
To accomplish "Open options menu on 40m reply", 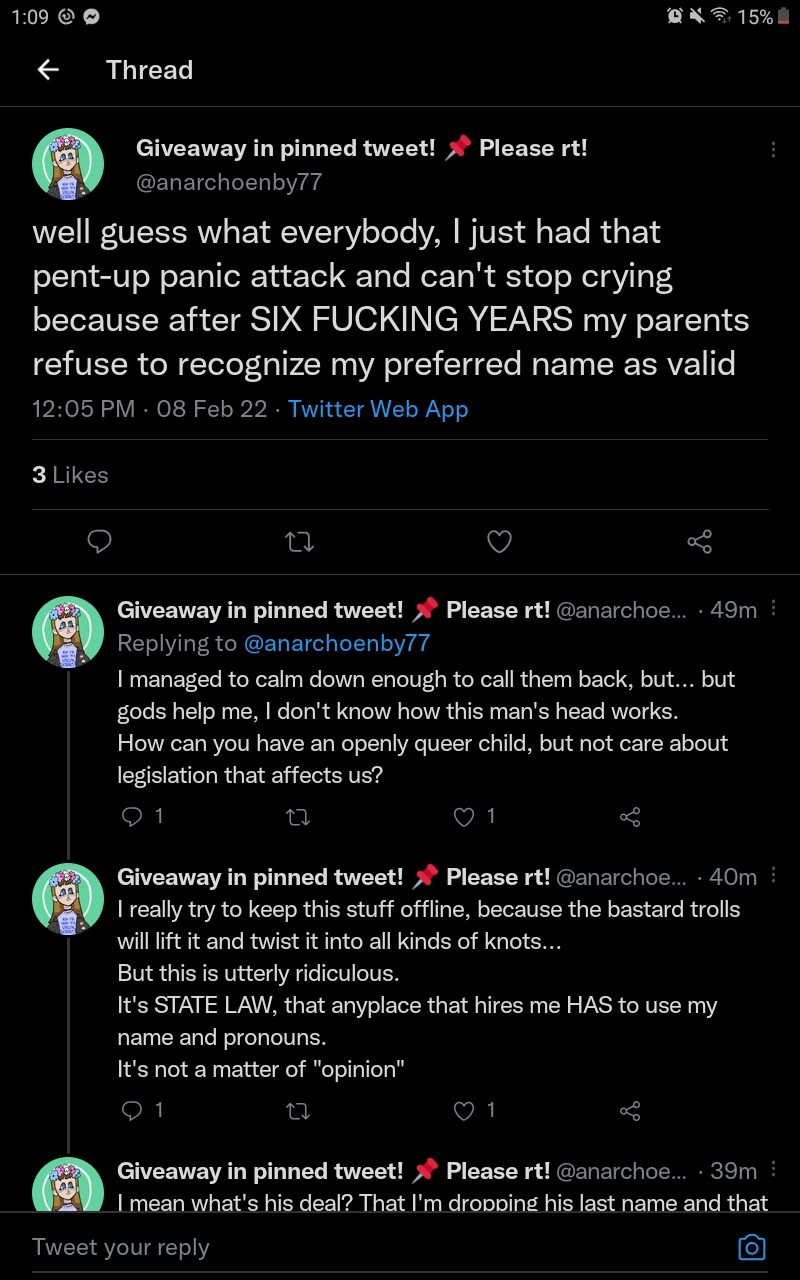I will click(773, 876).
